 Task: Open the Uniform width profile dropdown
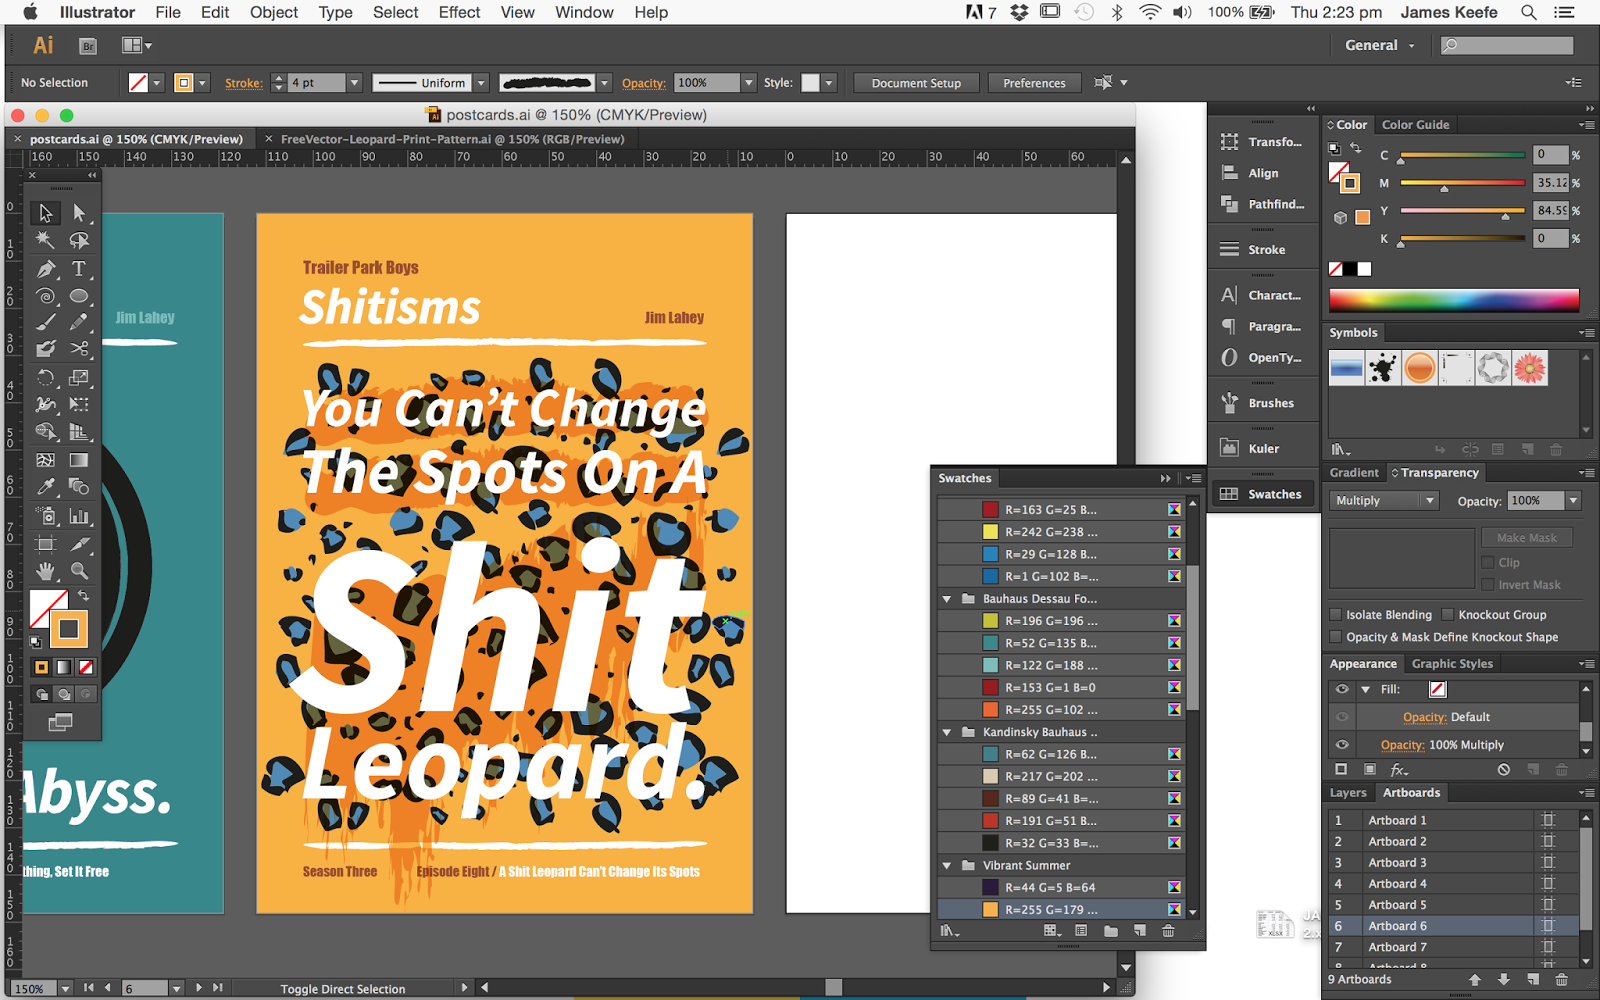click(481, 83)
